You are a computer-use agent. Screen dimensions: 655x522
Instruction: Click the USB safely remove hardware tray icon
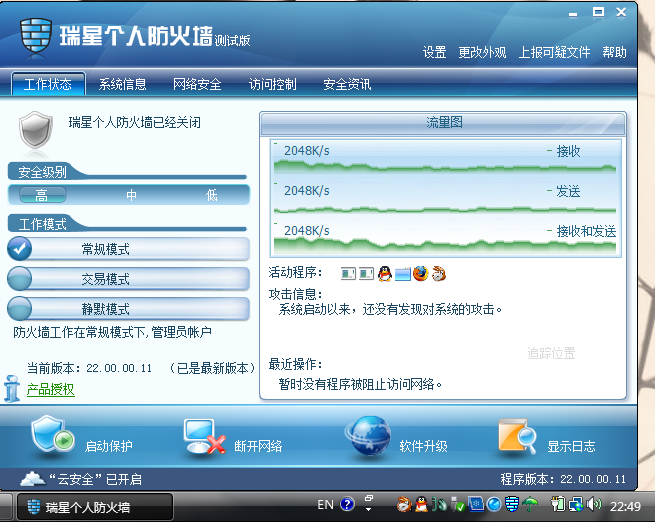point(458,504)
